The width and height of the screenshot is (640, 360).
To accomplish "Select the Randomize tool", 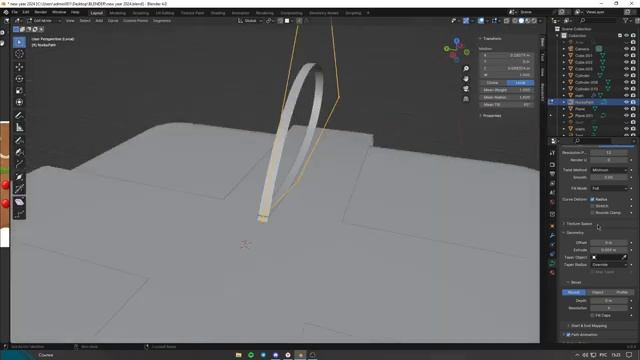I will [x=19, y=214].
